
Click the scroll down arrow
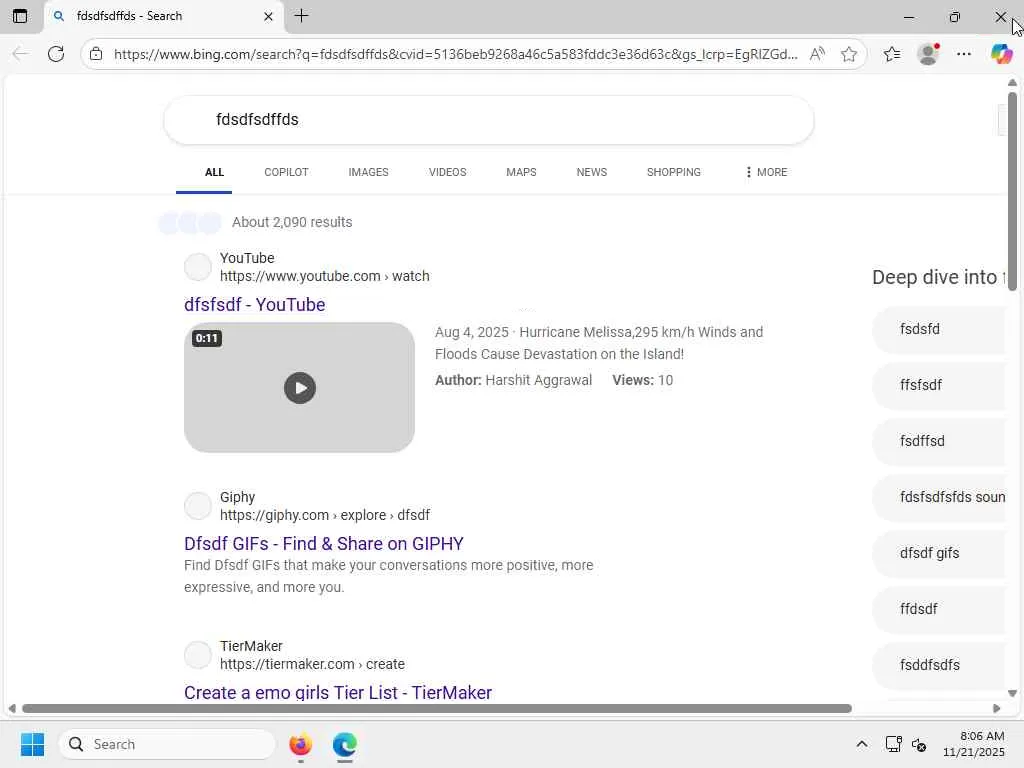[1012, 694]
